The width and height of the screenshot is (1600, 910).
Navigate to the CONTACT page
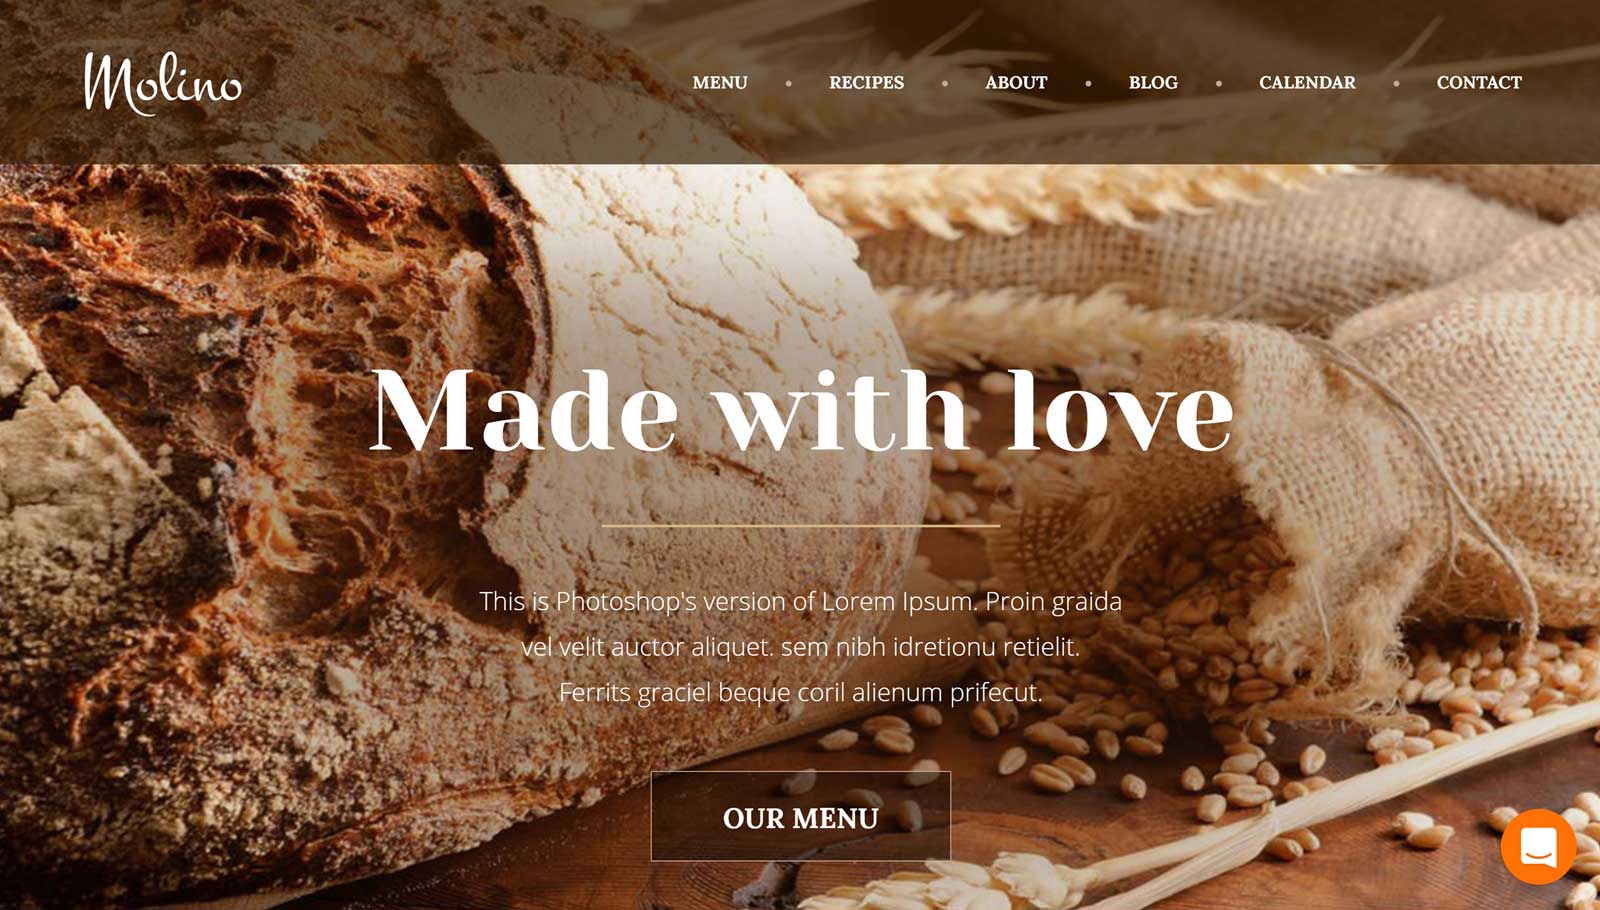click(x=1479, y=83)
